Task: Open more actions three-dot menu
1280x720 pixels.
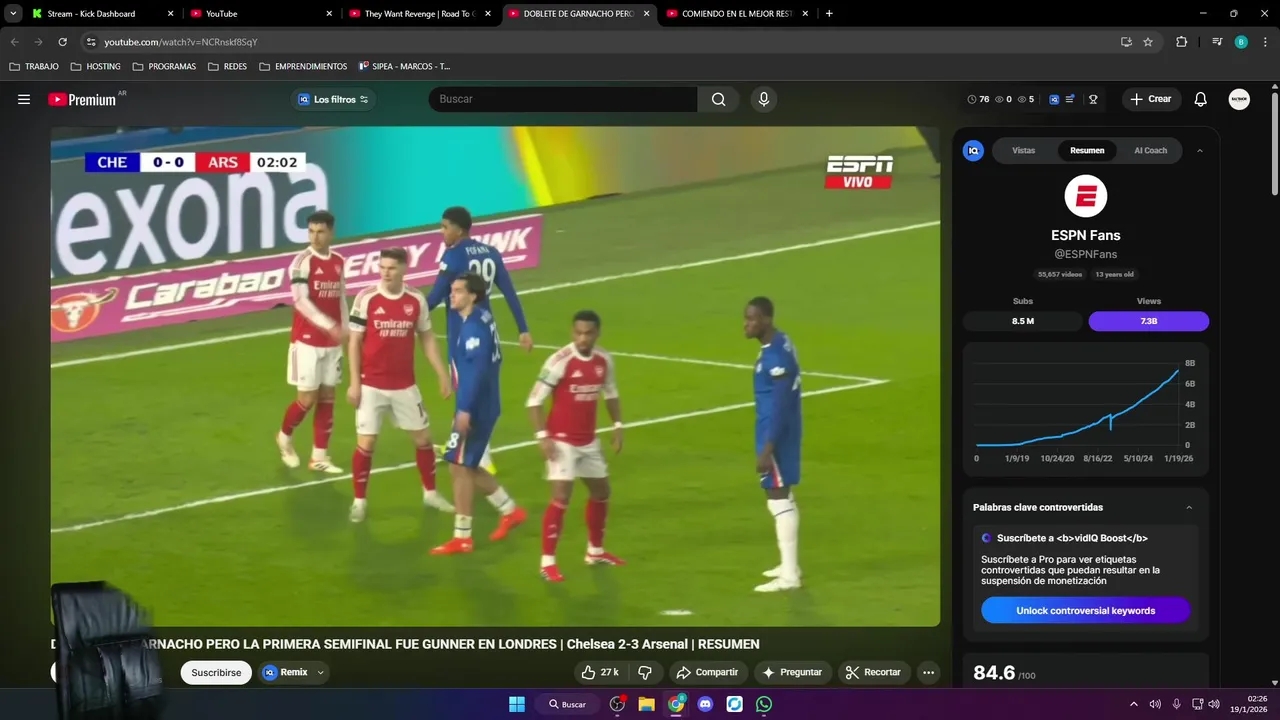Action: click(929, 672)
